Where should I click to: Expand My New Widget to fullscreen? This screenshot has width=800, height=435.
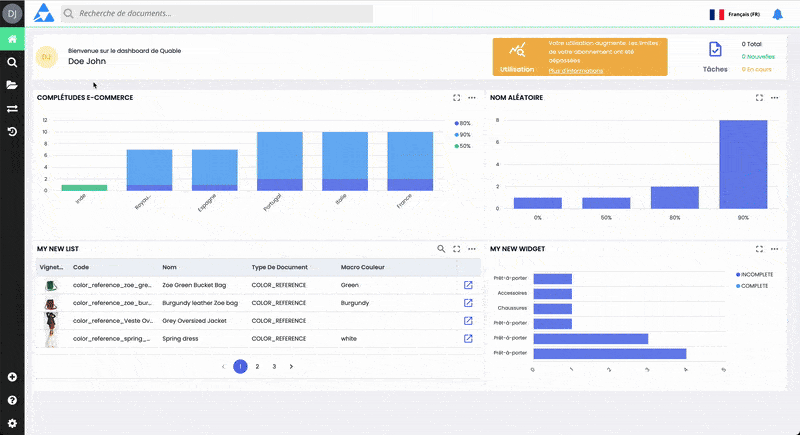point(759,249)
